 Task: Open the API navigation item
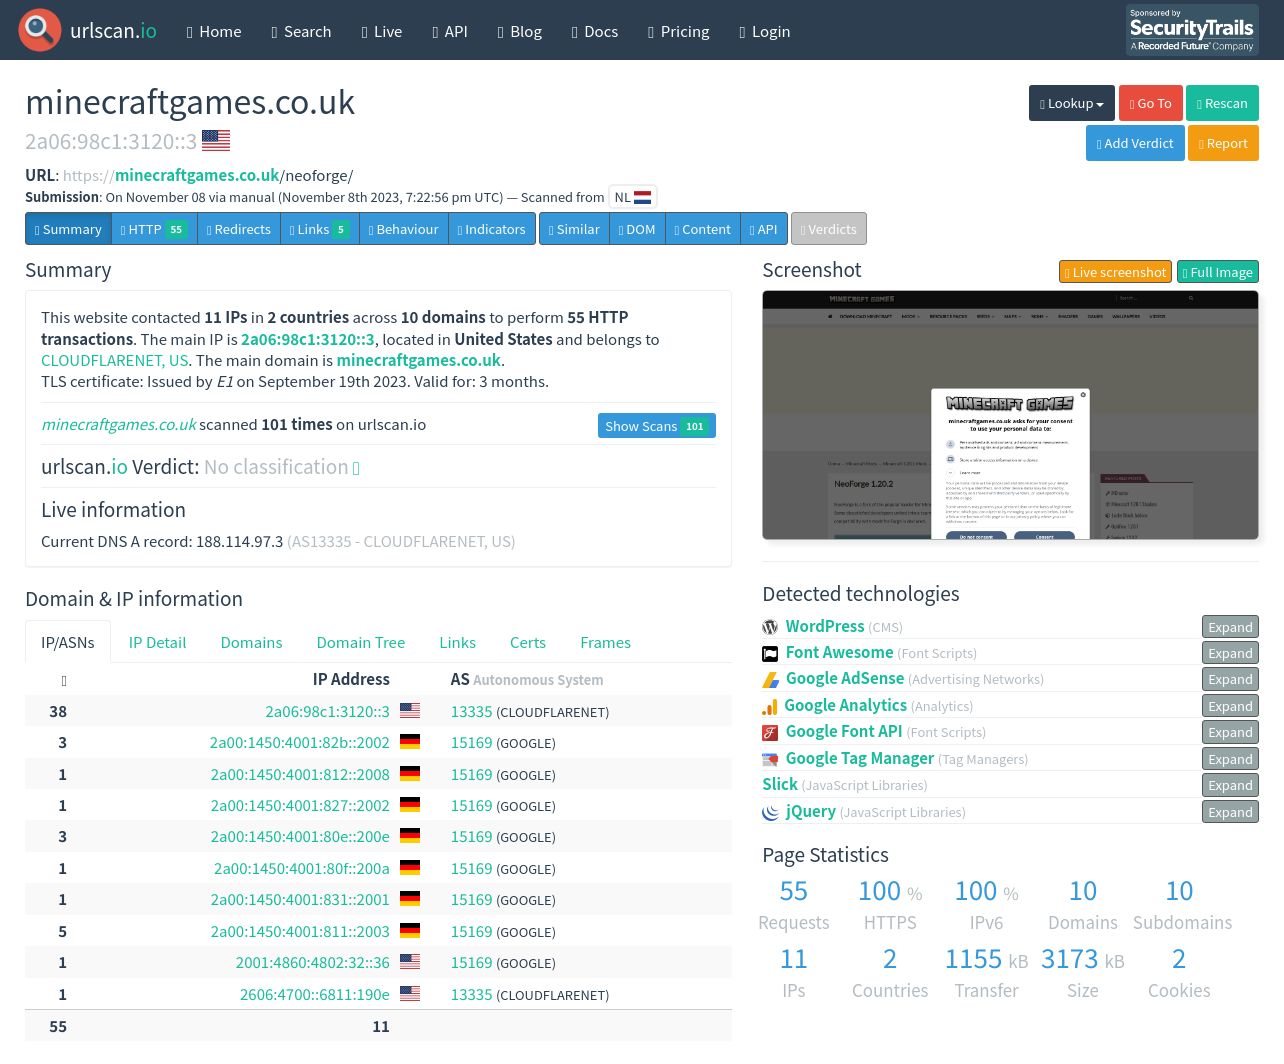pyautogui.click(x=450, y=31)
